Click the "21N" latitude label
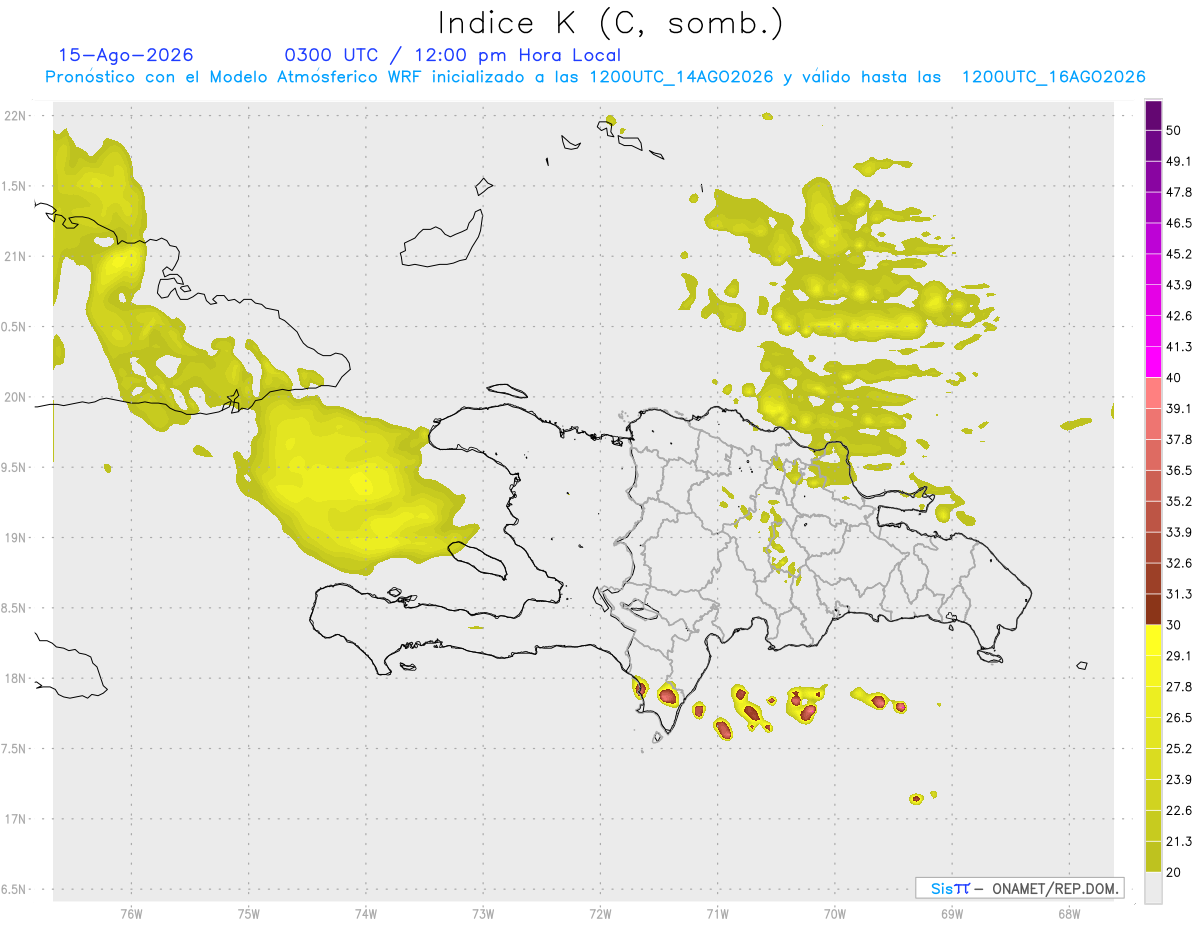The width and height of the screenshot is (1200, 927). (15, 256)
